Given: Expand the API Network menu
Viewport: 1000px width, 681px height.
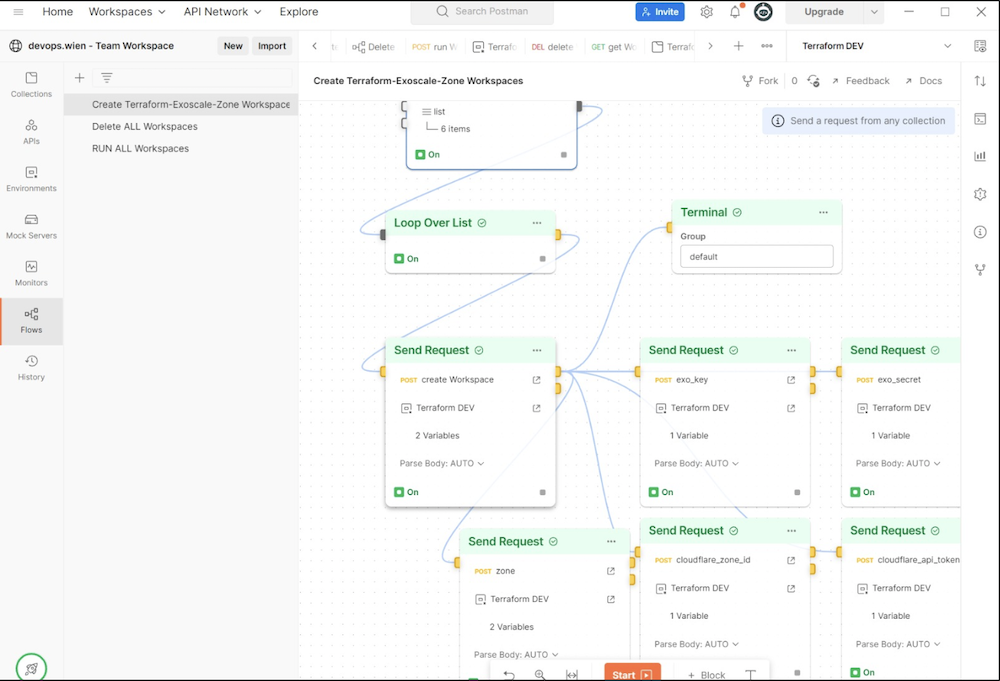Looking at the screenshot, I should (223, 11).
